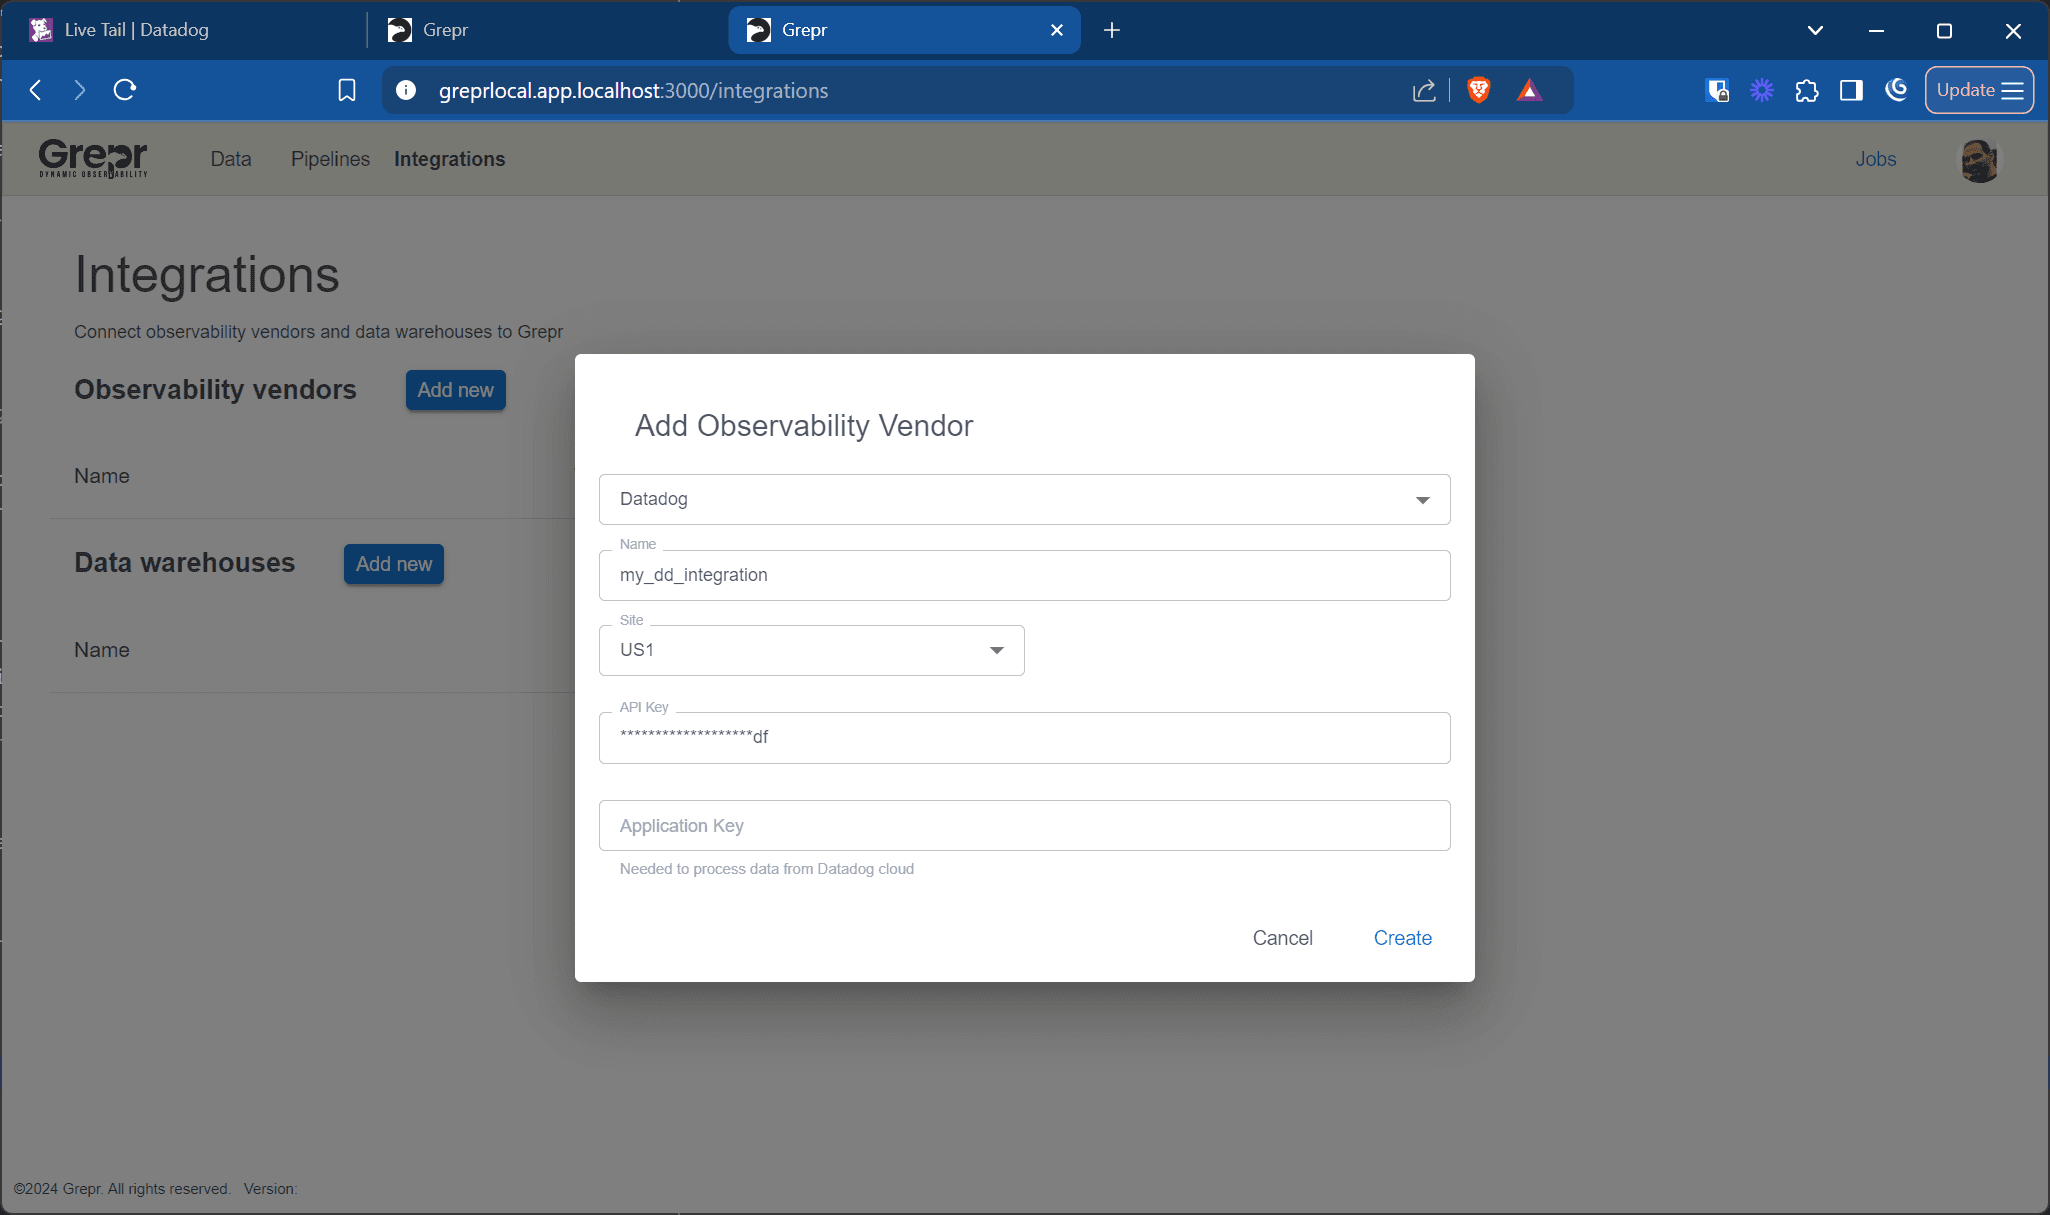Open the Data navigation item
This screenshot has width=2050, height=1215.
click(231, 159)
